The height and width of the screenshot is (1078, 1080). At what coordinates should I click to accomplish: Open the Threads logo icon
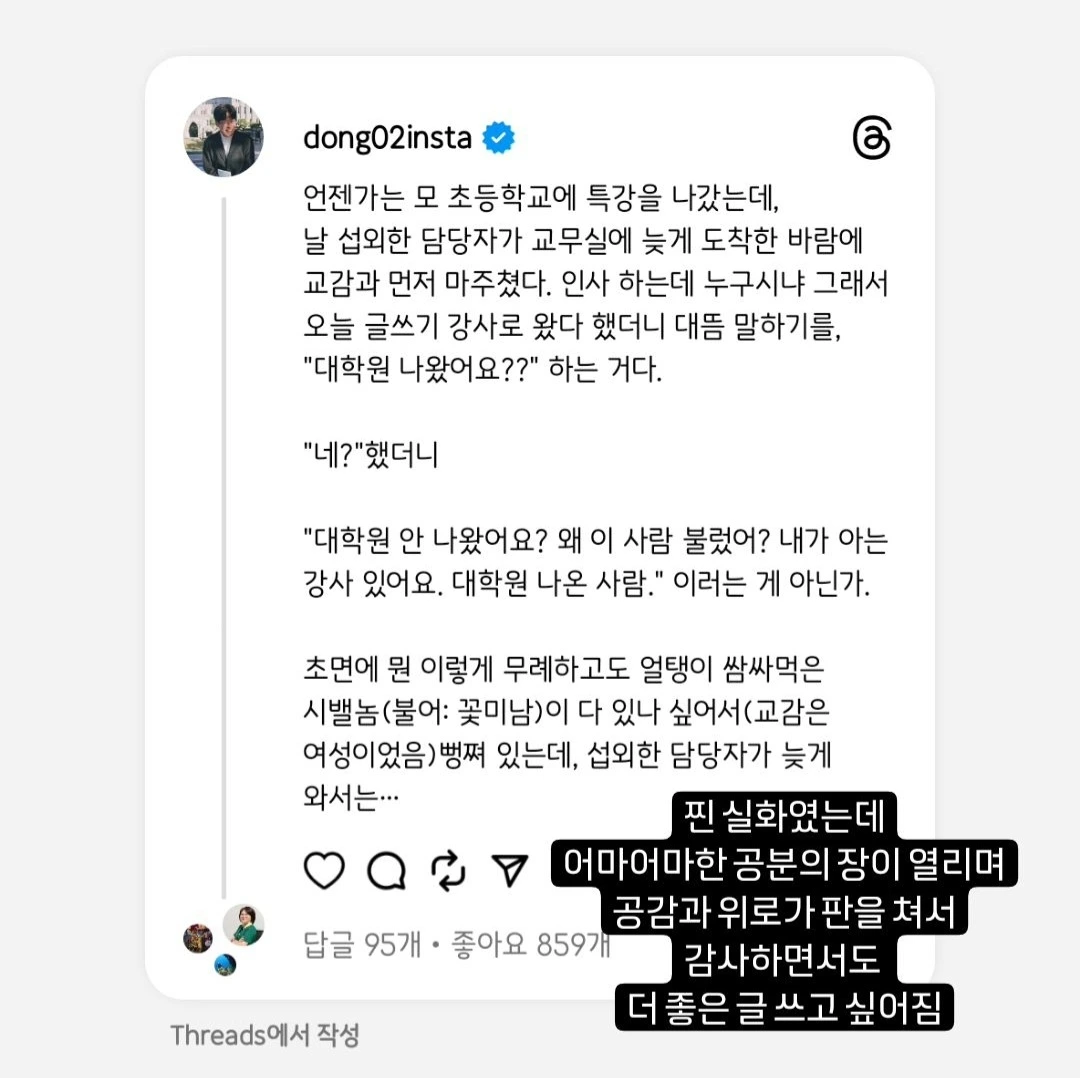(x=872, y=138)
